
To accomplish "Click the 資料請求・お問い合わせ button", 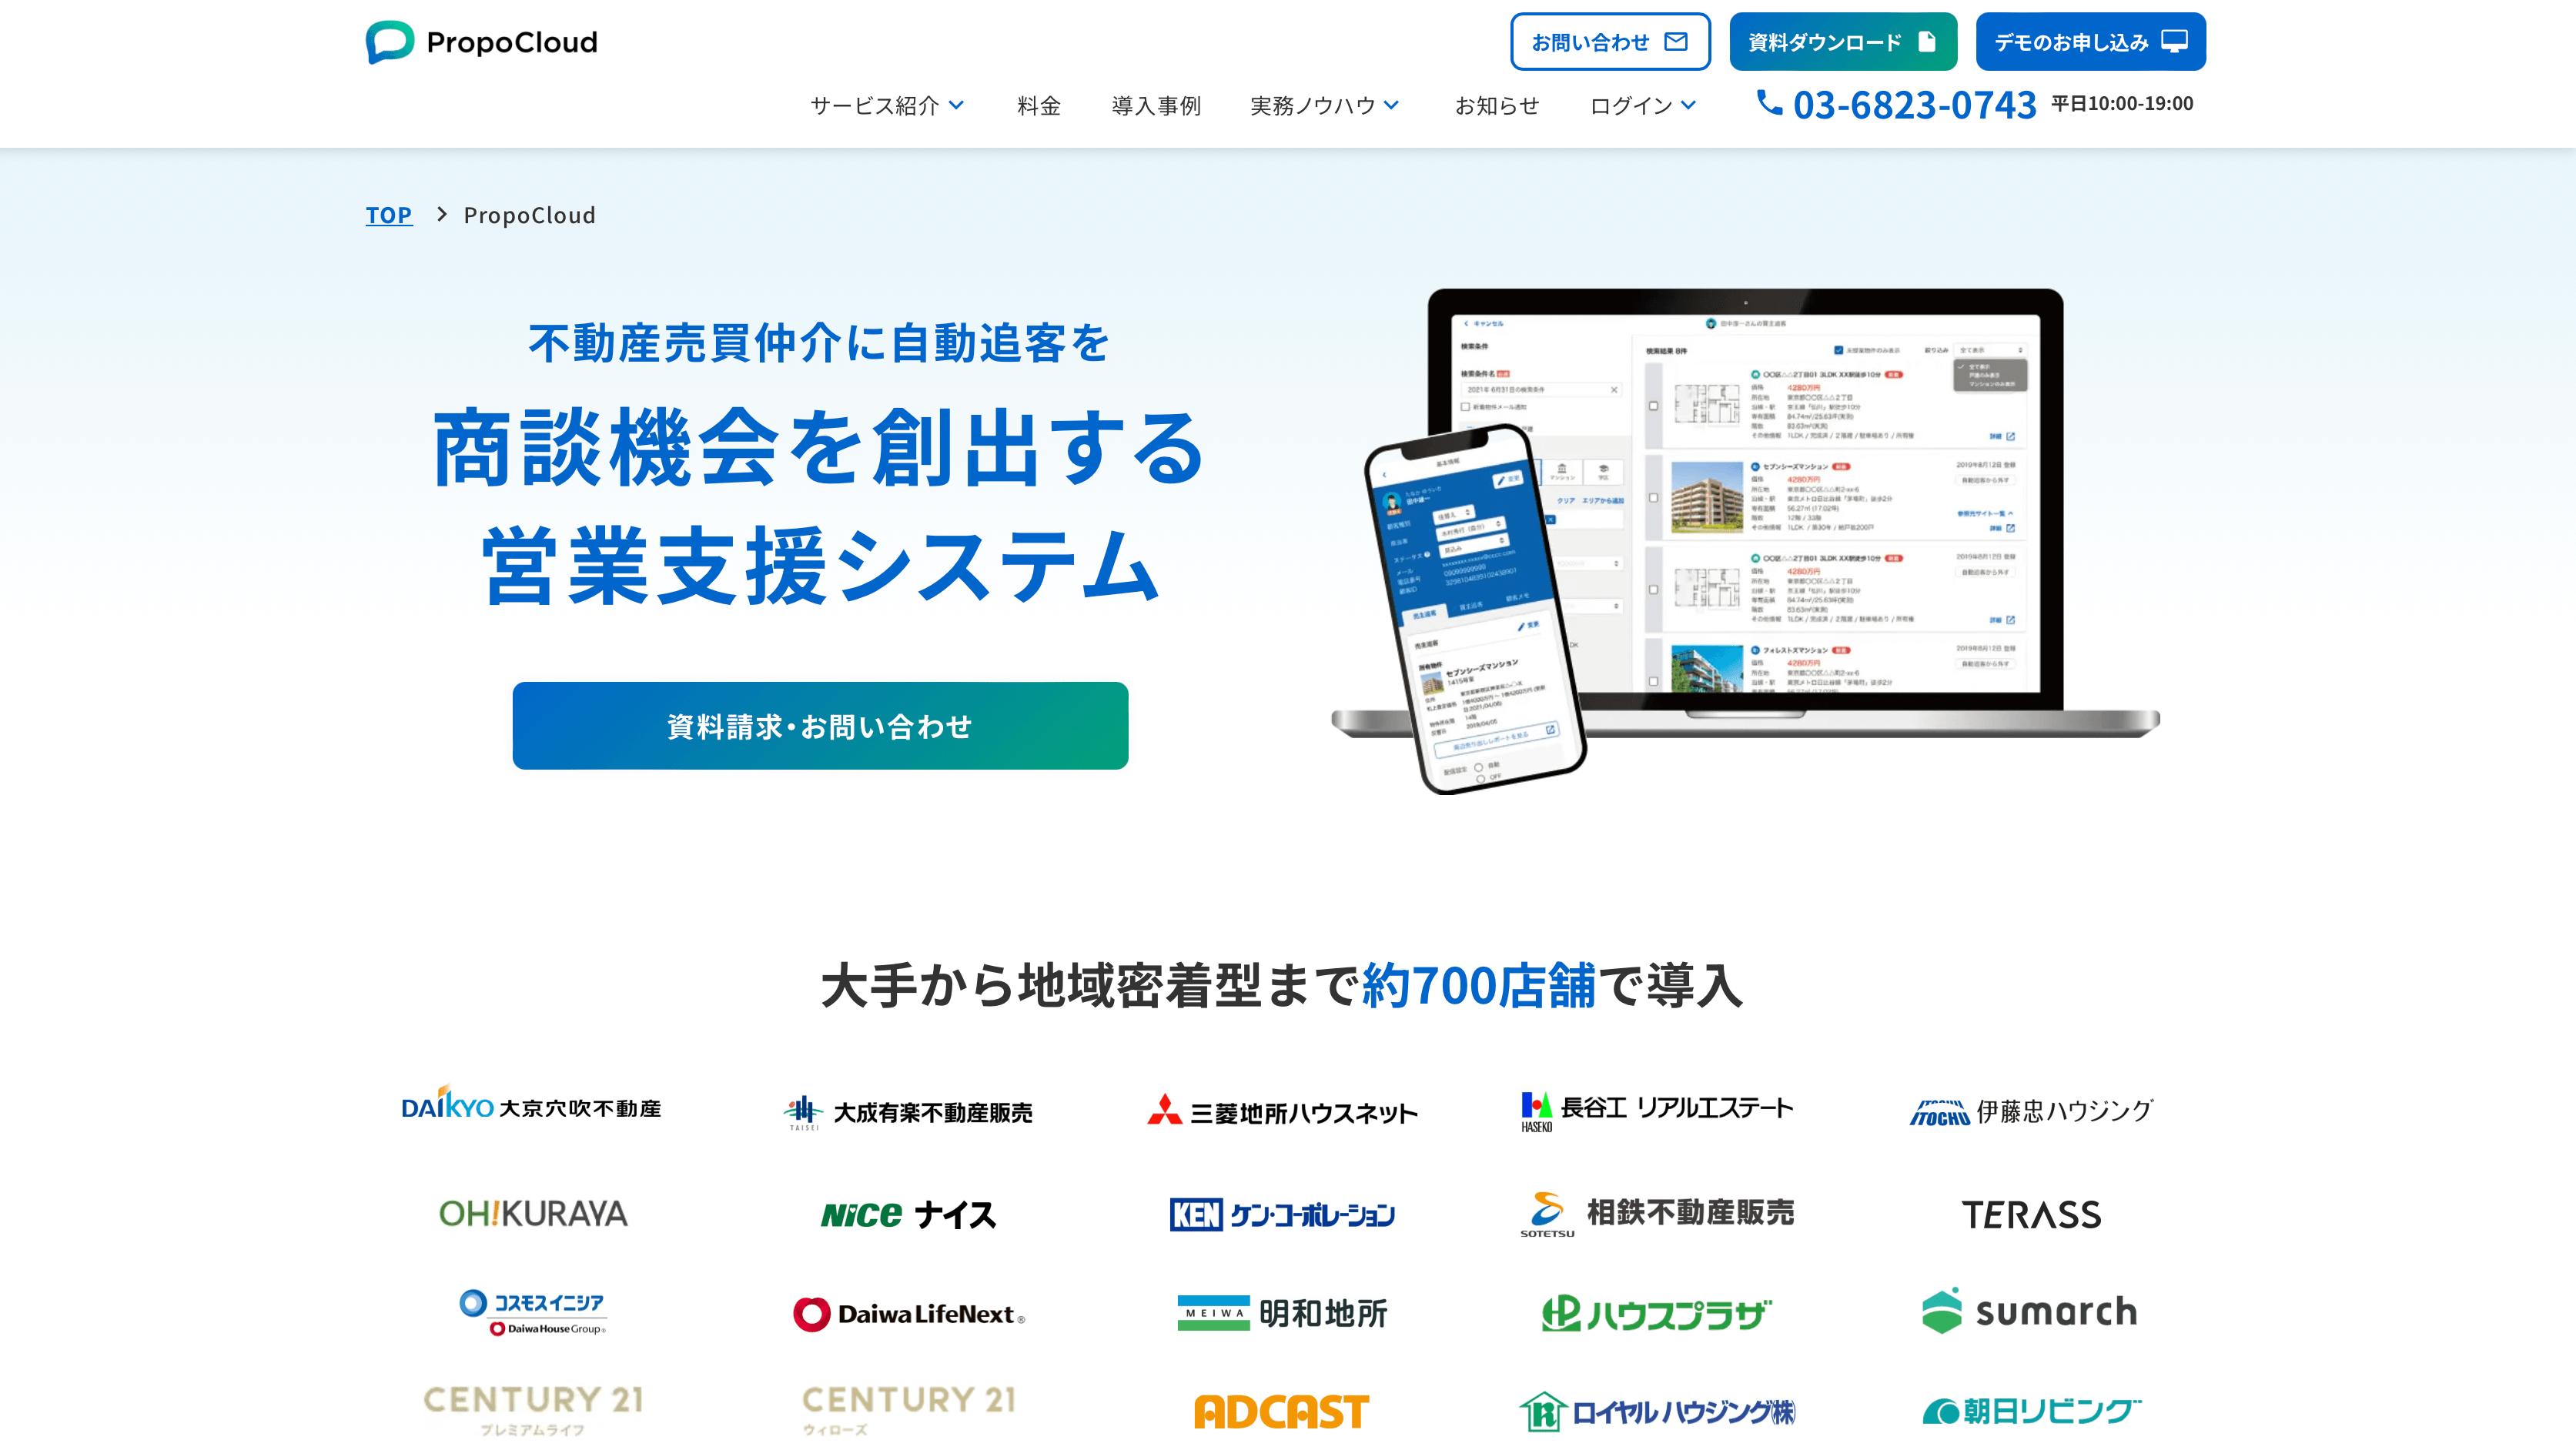I will 819,725.
